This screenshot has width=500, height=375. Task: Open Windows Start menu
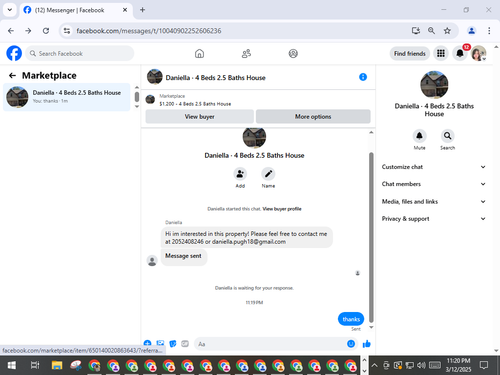pyautogui.click(x=12, y=365)
